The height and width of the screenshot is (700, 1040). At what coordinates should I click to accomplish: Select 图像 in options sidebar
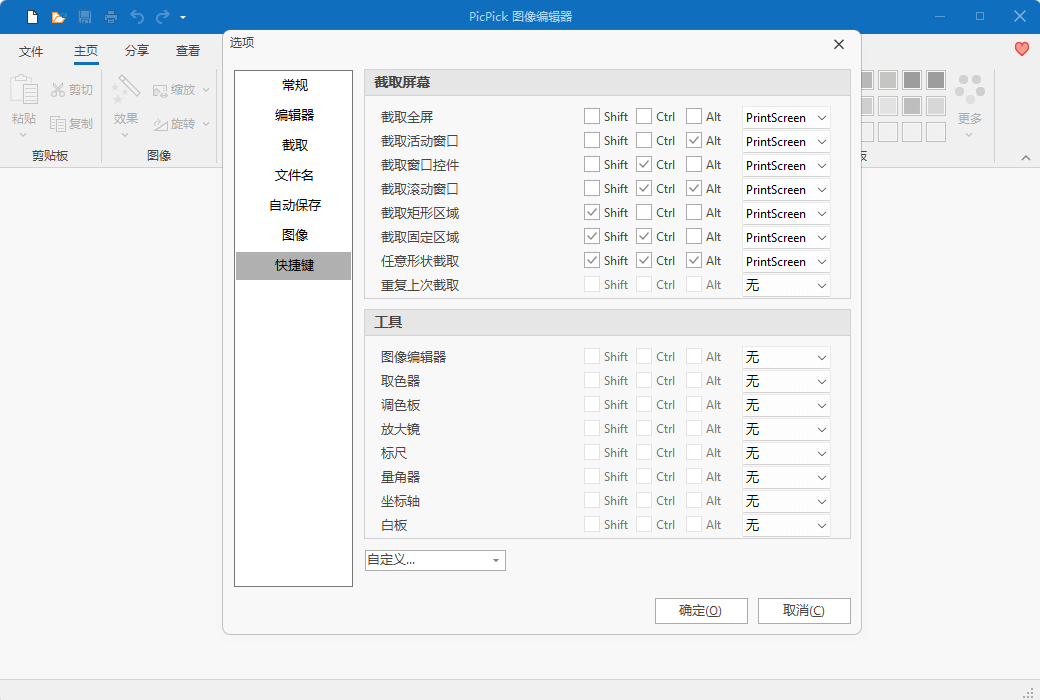click(x=294, y=235)
